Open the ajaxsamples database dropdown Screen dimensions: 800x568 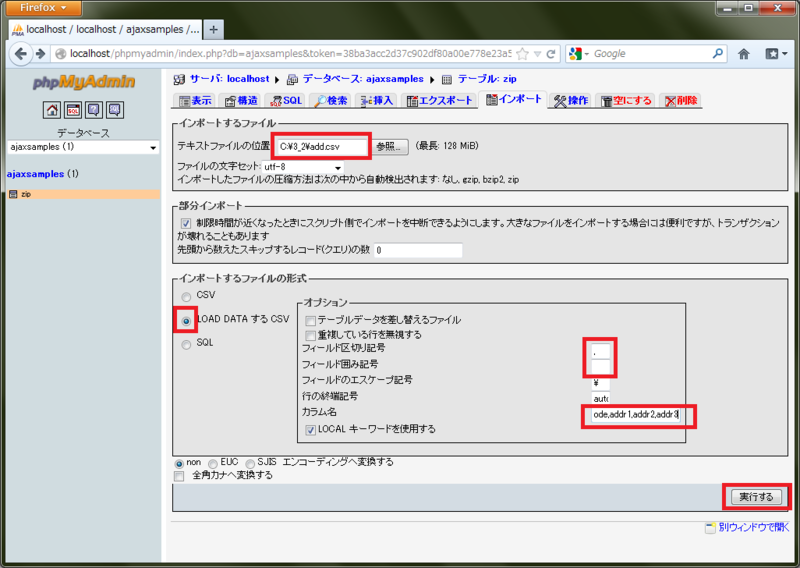coord(83,147)
